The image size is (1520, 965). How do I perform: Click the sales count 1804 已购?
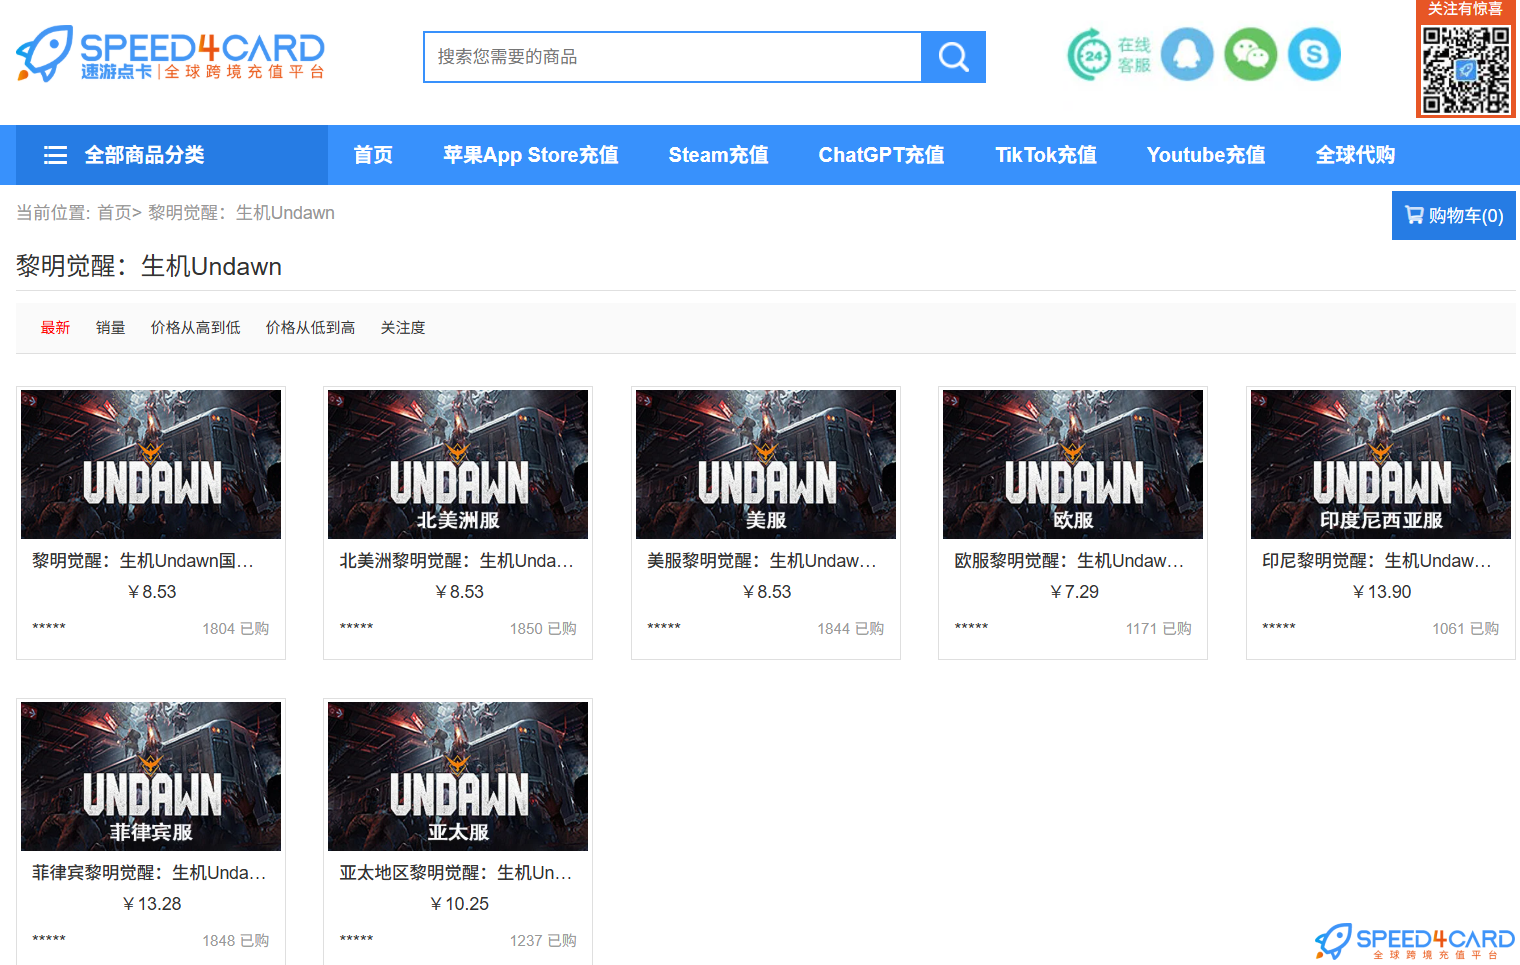tap(236, 629)
